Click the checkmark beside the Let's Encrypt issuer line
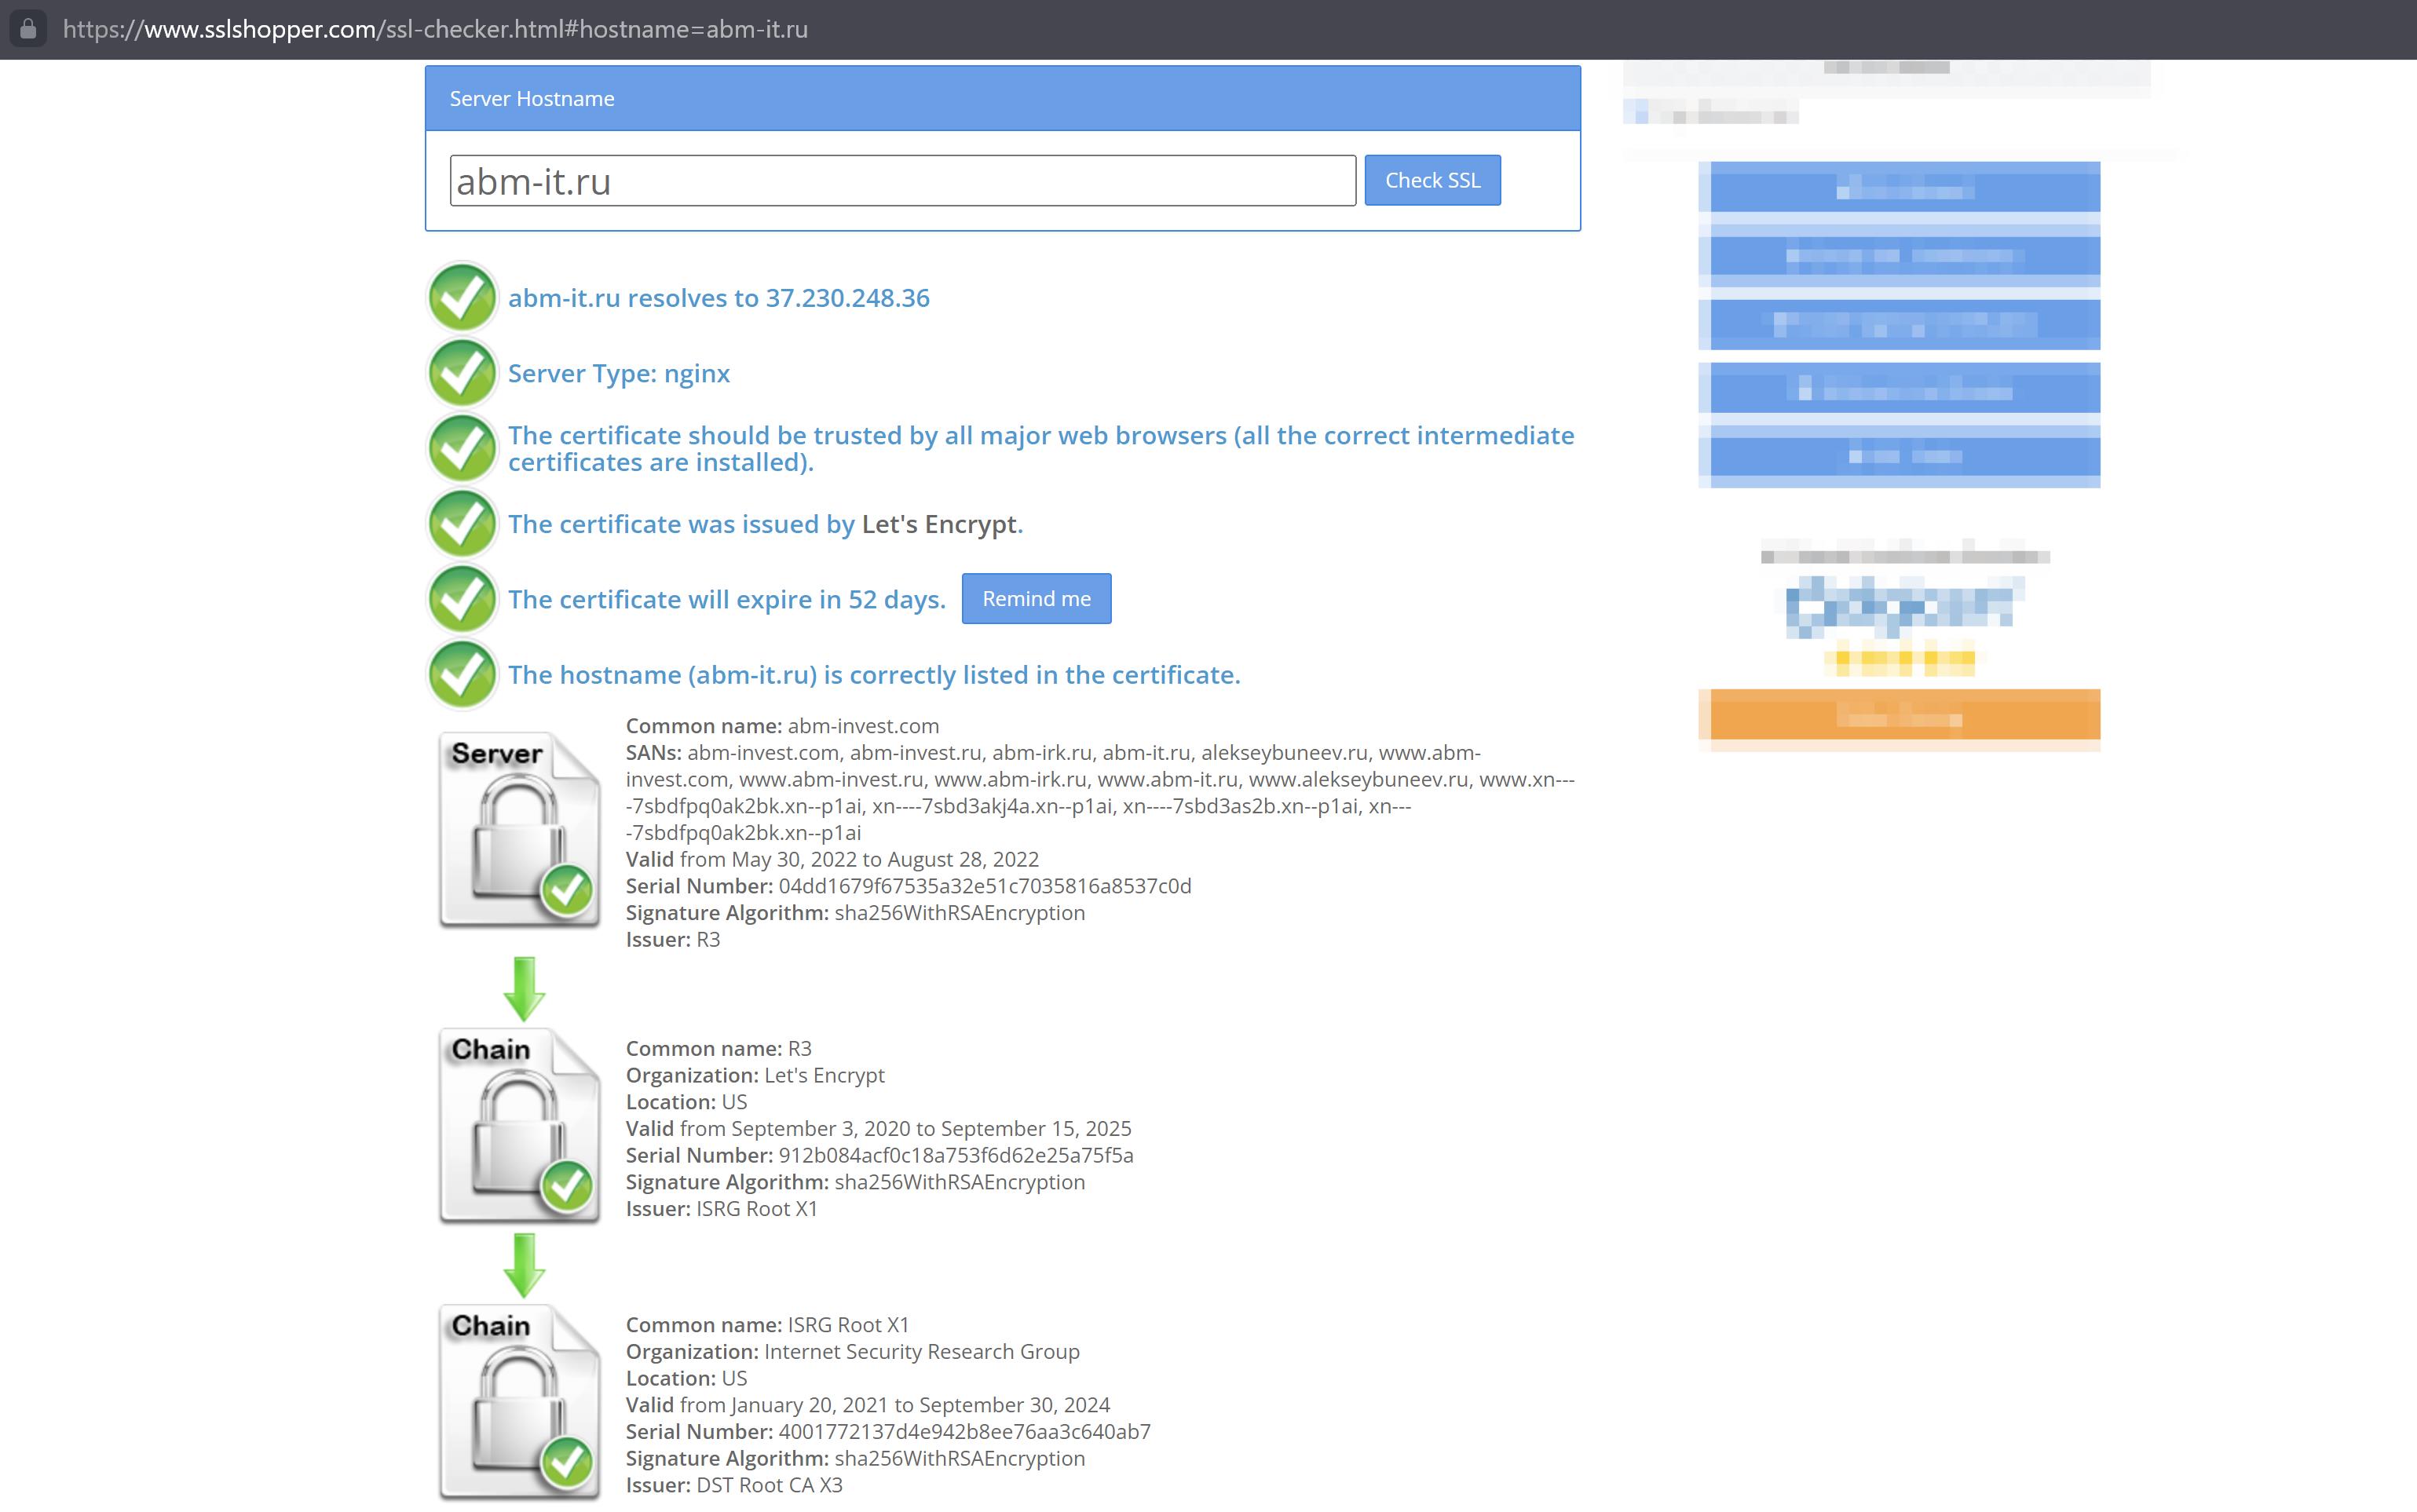Viewport: 2417px width, 1512px height. click(461, 524)
